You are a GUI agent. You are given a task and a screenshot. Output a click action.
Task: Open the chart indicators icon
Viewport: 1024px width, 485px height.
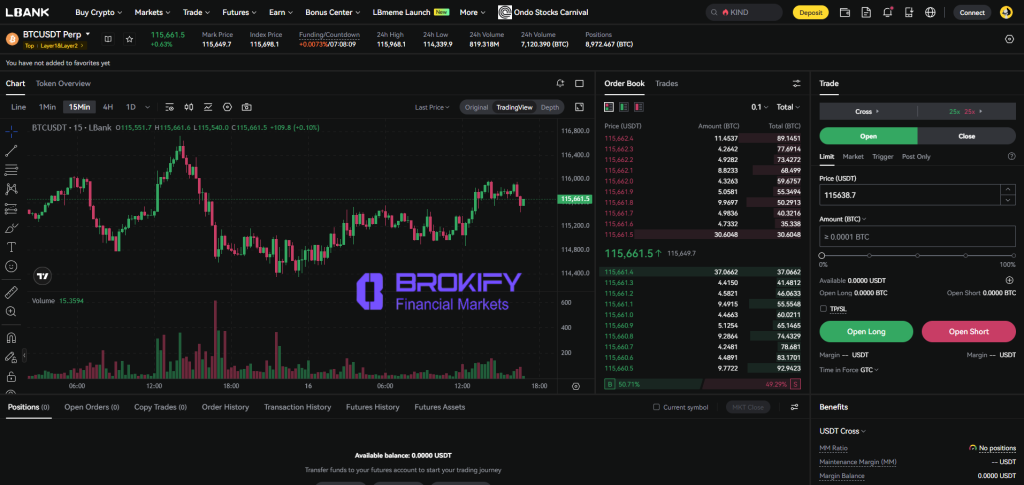[x=208, y=107]
